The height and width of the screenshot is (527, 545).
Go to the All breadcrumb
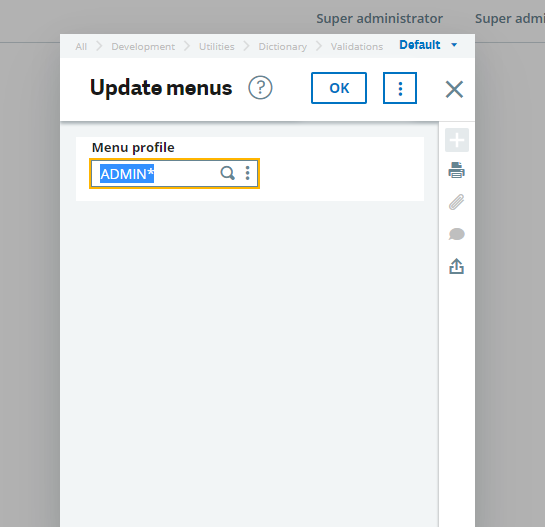pyautogui.click(x=81, y=46)
